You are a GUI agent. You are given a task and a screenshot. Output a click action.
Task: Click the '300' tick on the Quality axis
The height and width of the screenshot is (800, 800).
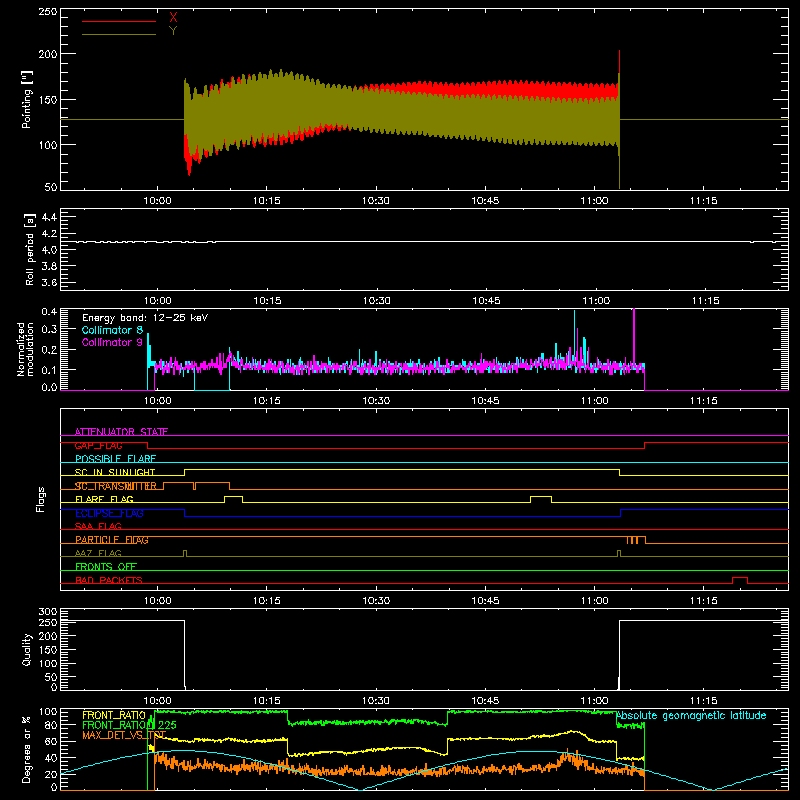coord(48,612)
